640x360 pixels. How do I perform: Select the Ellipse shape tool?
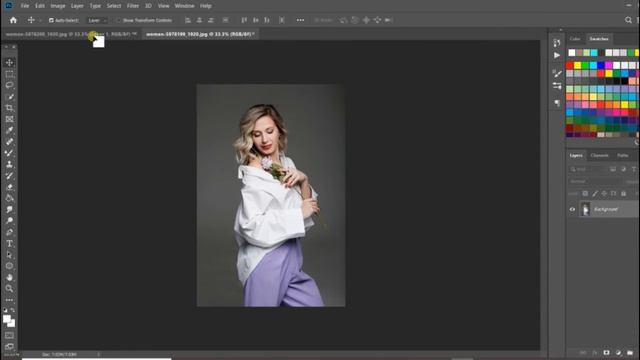(x=9, y=266)
